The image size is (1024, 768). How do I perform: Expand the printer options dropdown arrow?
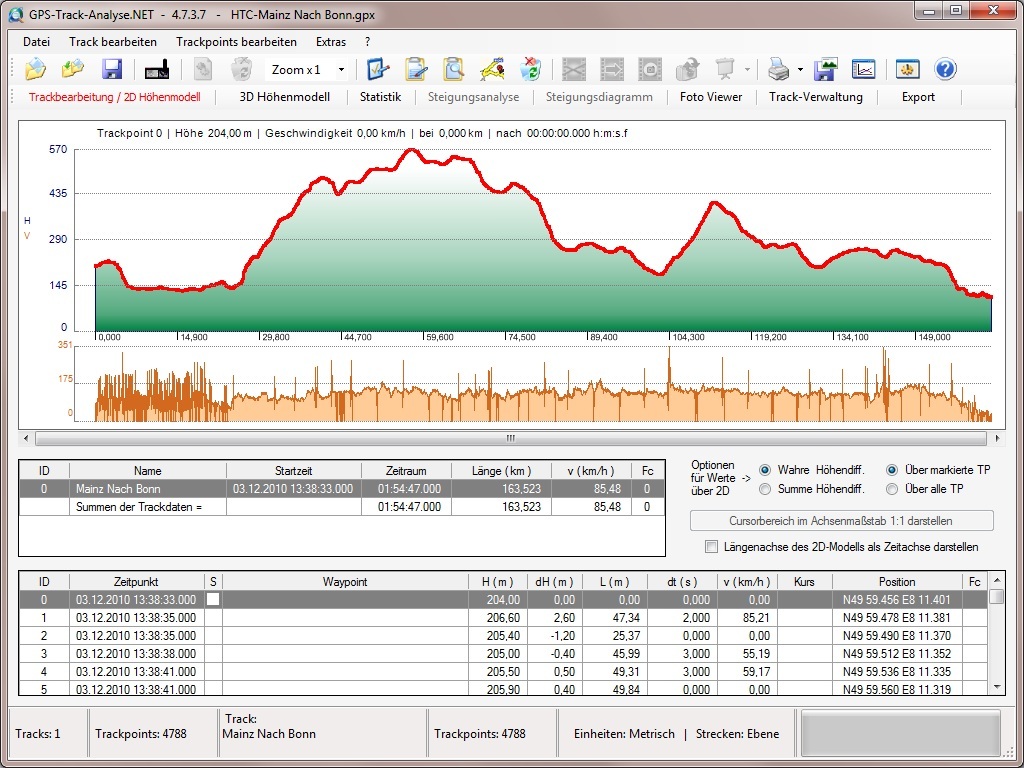click(x=800, y=70)
